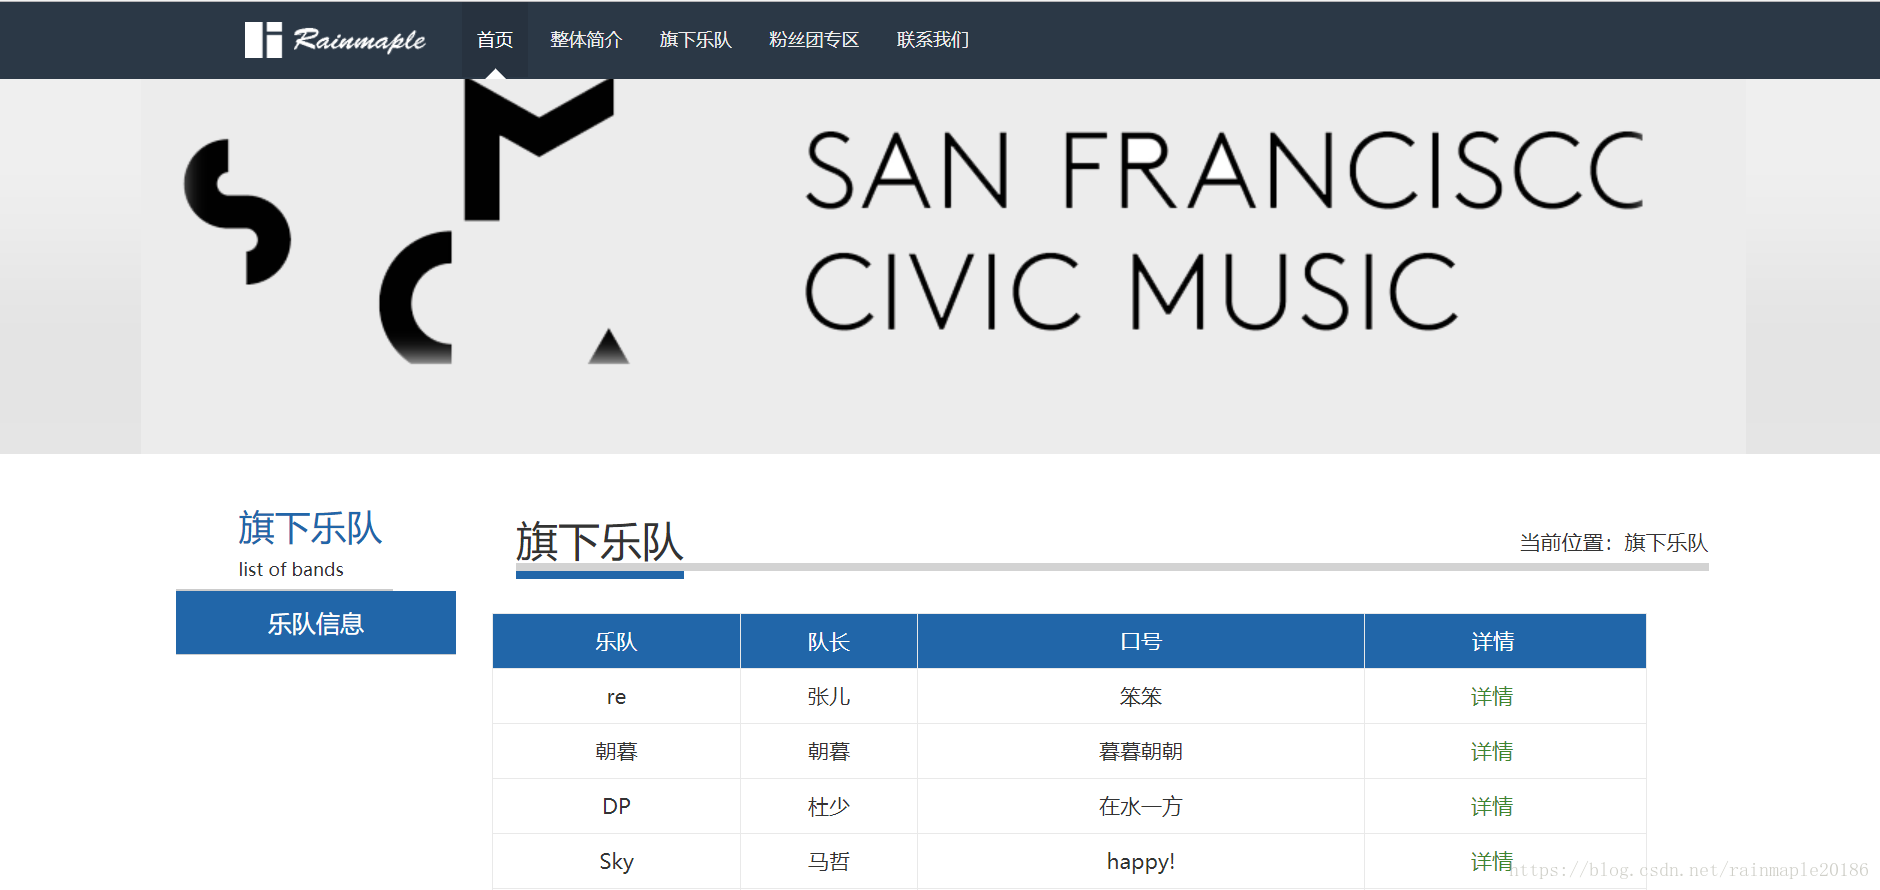Select 粉丝团专区 nav item
Viewport: 1880px width, 890px height.
(814, 40)
